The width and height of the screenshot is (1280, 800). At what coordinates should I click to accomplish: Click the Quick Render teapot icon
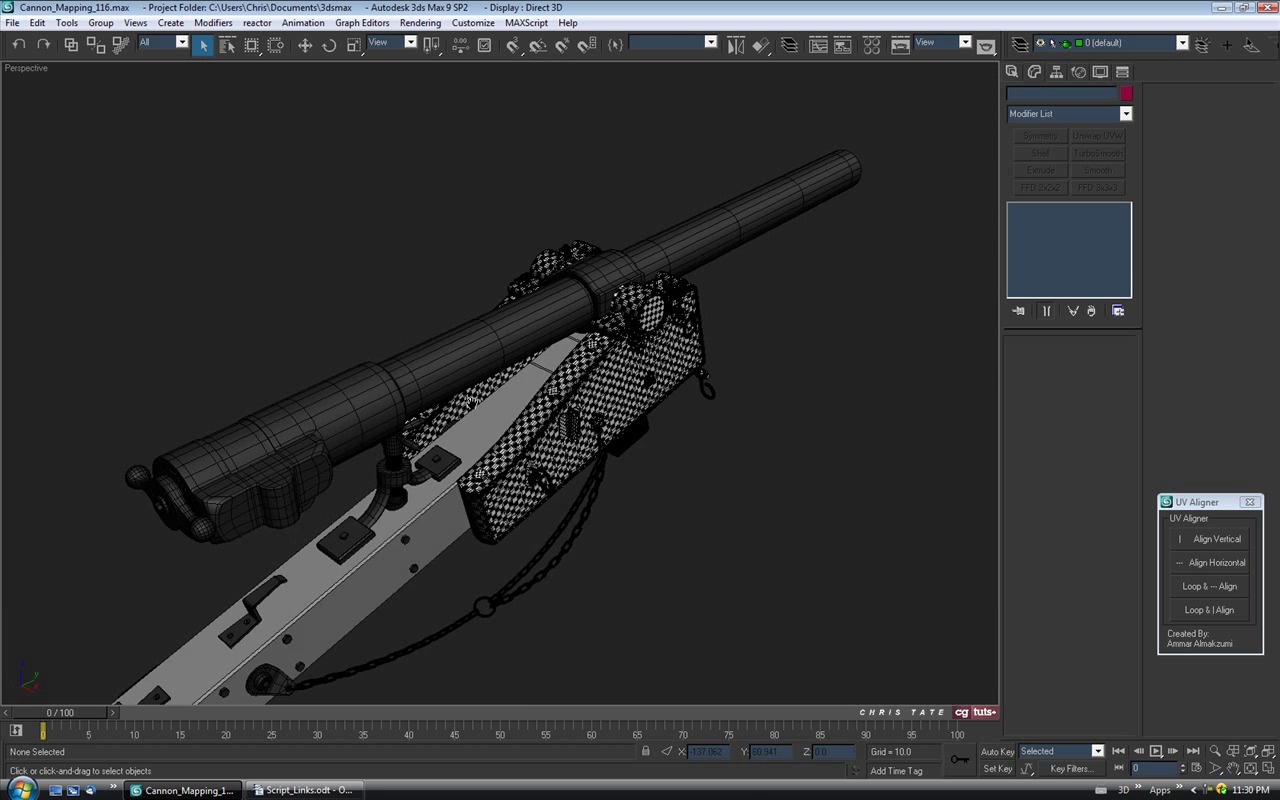pyautogui.click(x=986, y=44)
